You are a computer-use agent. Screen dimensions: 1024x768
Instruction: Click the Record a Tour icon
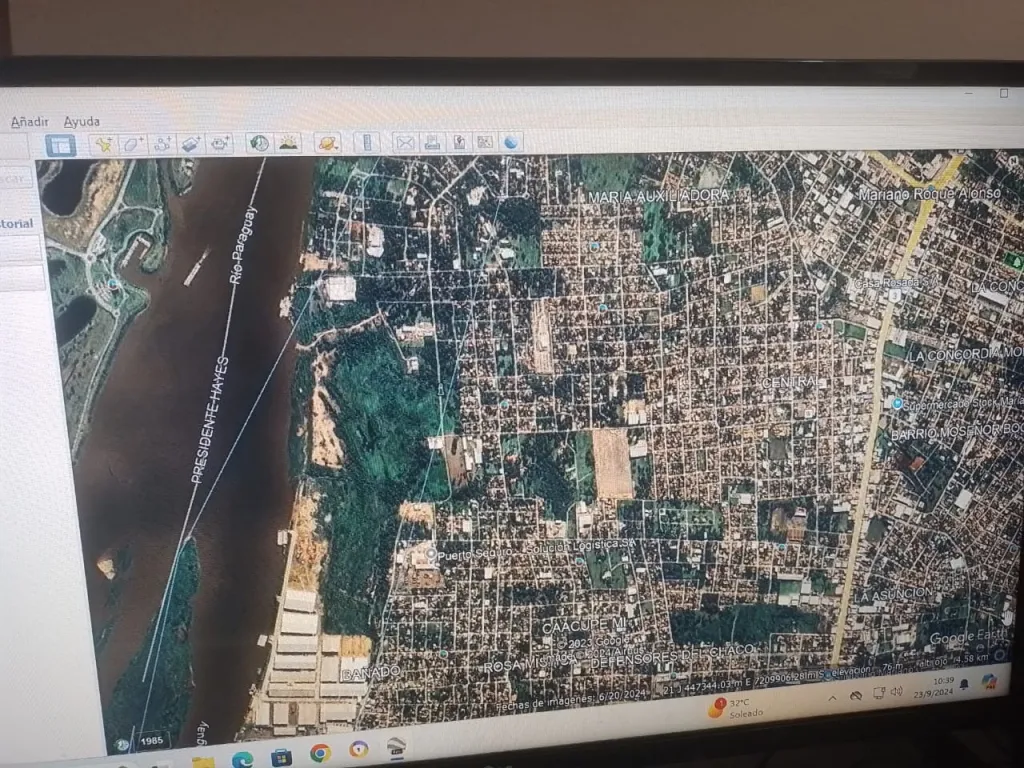220,144
